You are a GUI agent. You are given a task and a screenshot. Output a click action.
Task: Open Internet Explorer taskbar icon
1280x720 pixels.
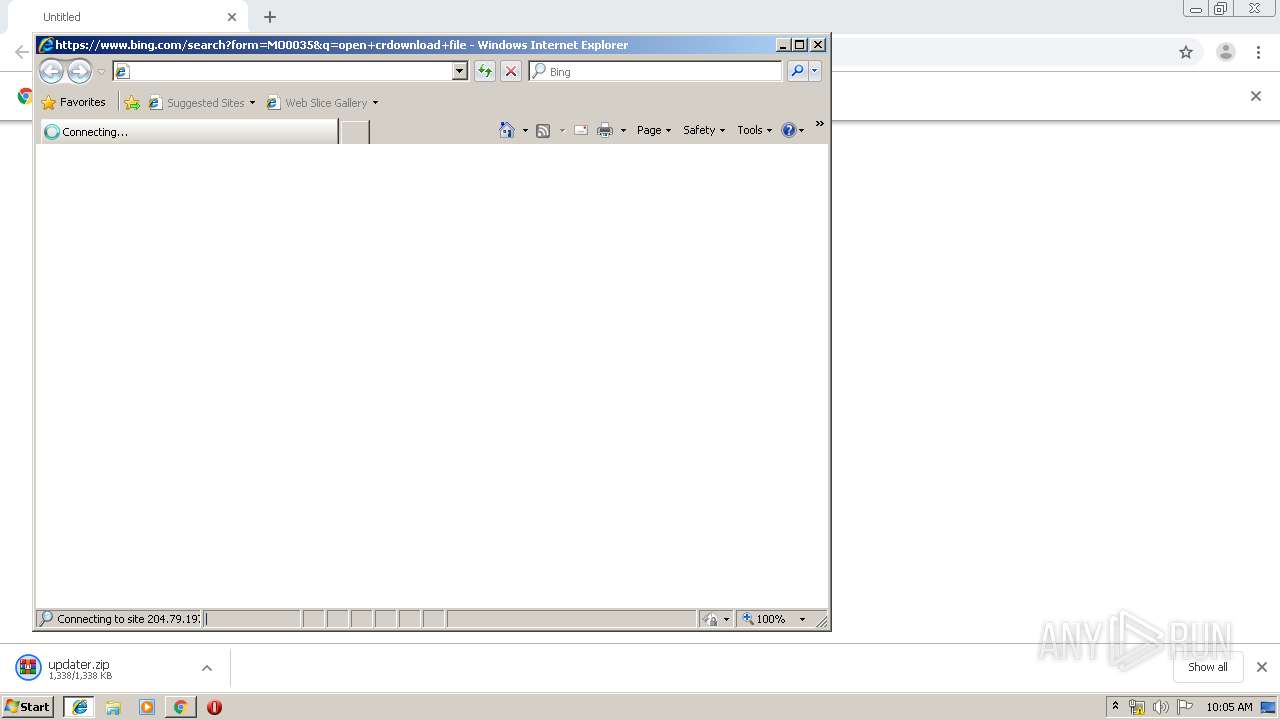click(x=79, y=707)
